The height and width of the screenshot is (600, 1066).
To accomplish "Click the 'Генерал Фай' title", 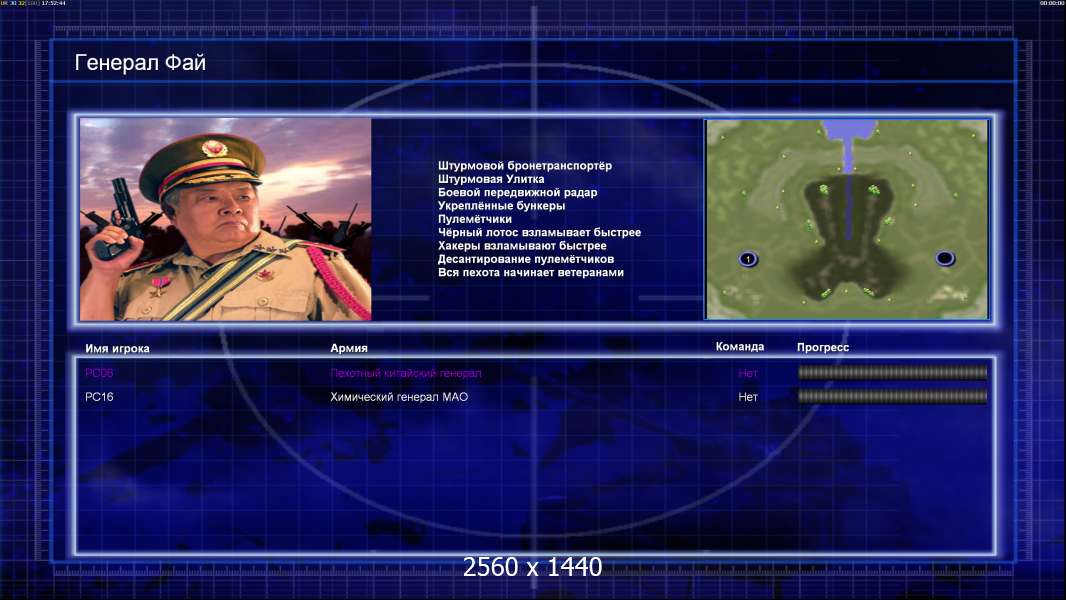I will (x=140, y=63).
